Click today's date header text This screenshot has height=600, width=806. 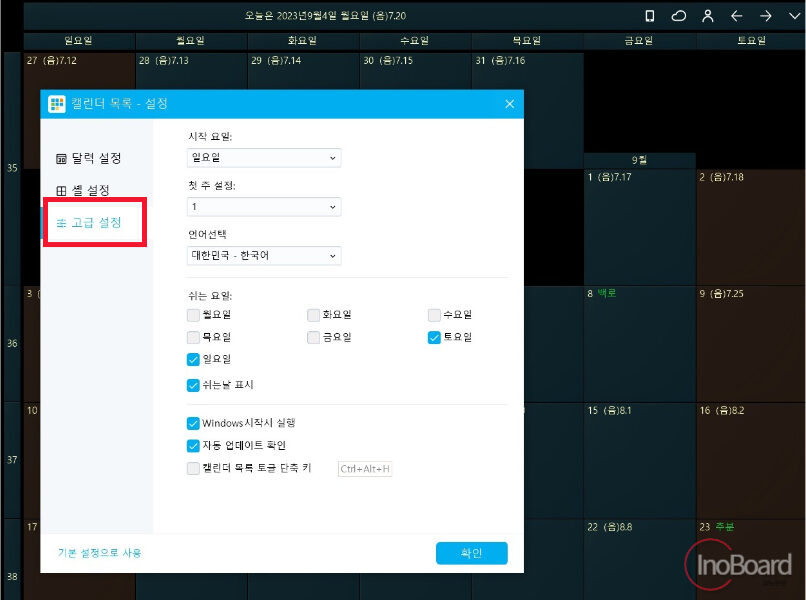325,16
